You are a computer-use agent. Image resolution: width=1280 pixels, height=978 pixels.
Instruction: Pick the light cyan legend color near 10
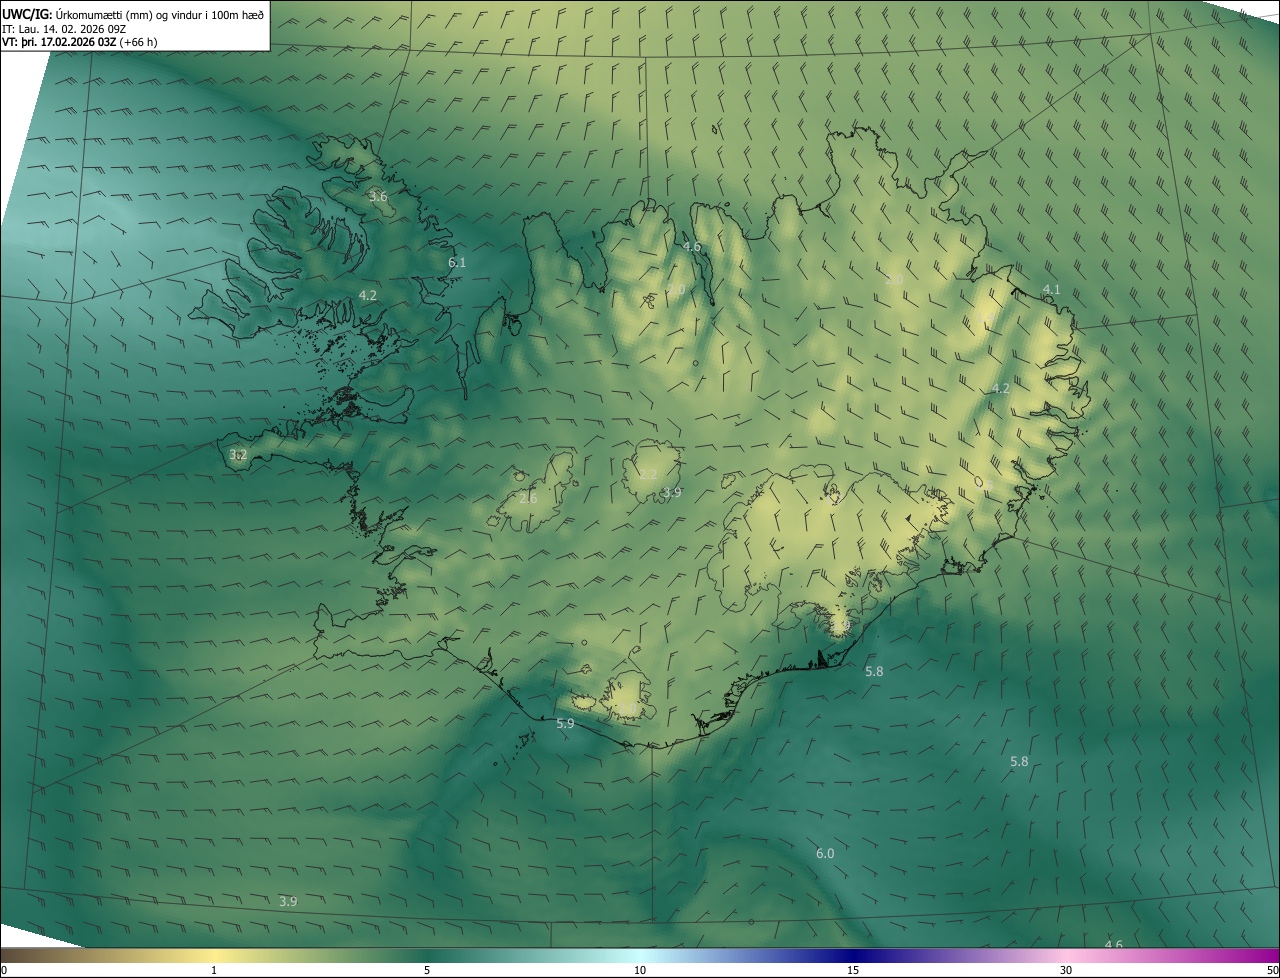[x=640, y=955]
